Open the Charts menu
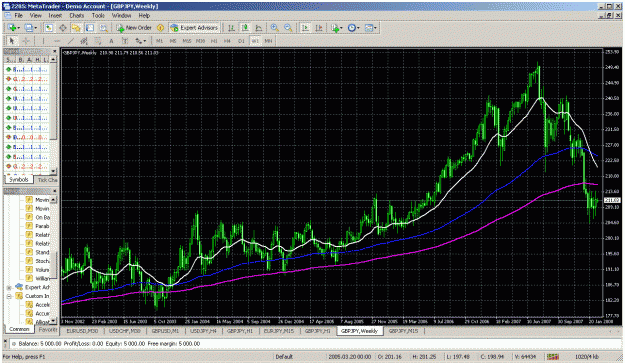This screenshot has width=625, height=363. pyautogui.click(x=77, y=16)
